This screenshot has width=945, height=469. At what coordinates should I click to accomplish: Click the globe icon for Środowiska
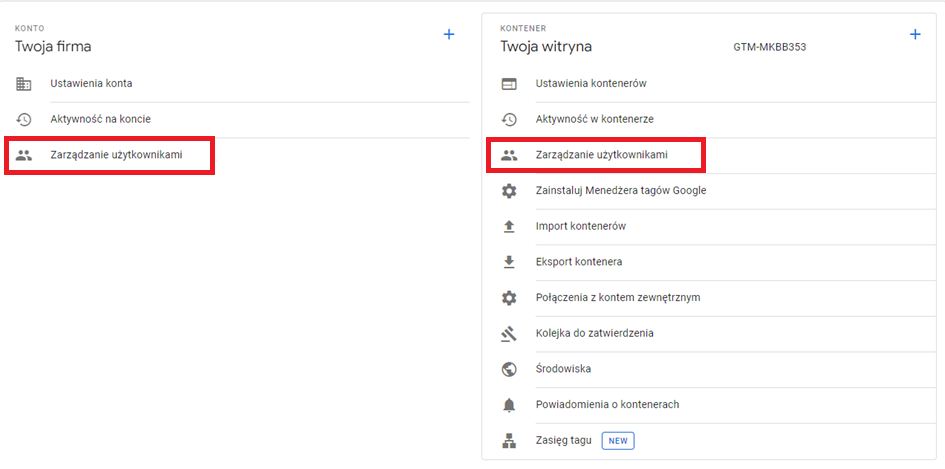[x=509, y=369]
